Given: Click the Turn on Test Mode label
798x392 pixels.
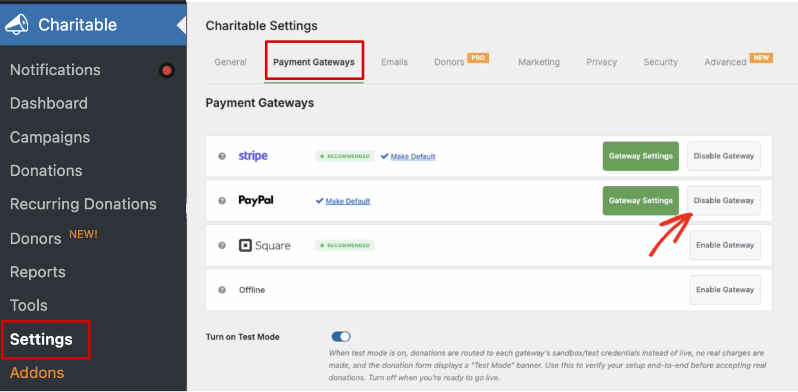Looking at the screenshot, I should (243, 337).
